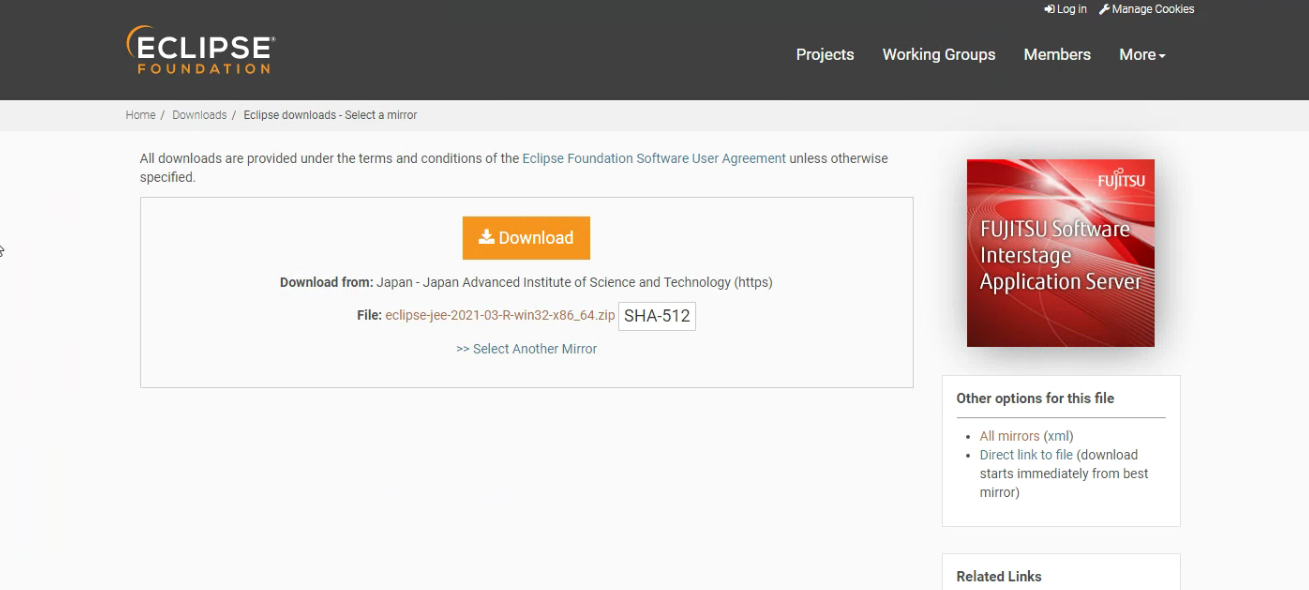Open the Members menu item
Viewport: 1309px width, 590px height.
tap(1057, 55)
